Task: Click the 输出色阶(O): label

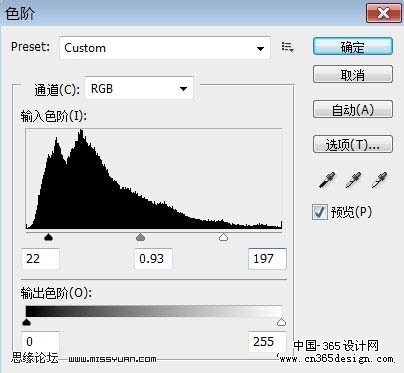Action: pyautogui.click(x=56, y=293)
